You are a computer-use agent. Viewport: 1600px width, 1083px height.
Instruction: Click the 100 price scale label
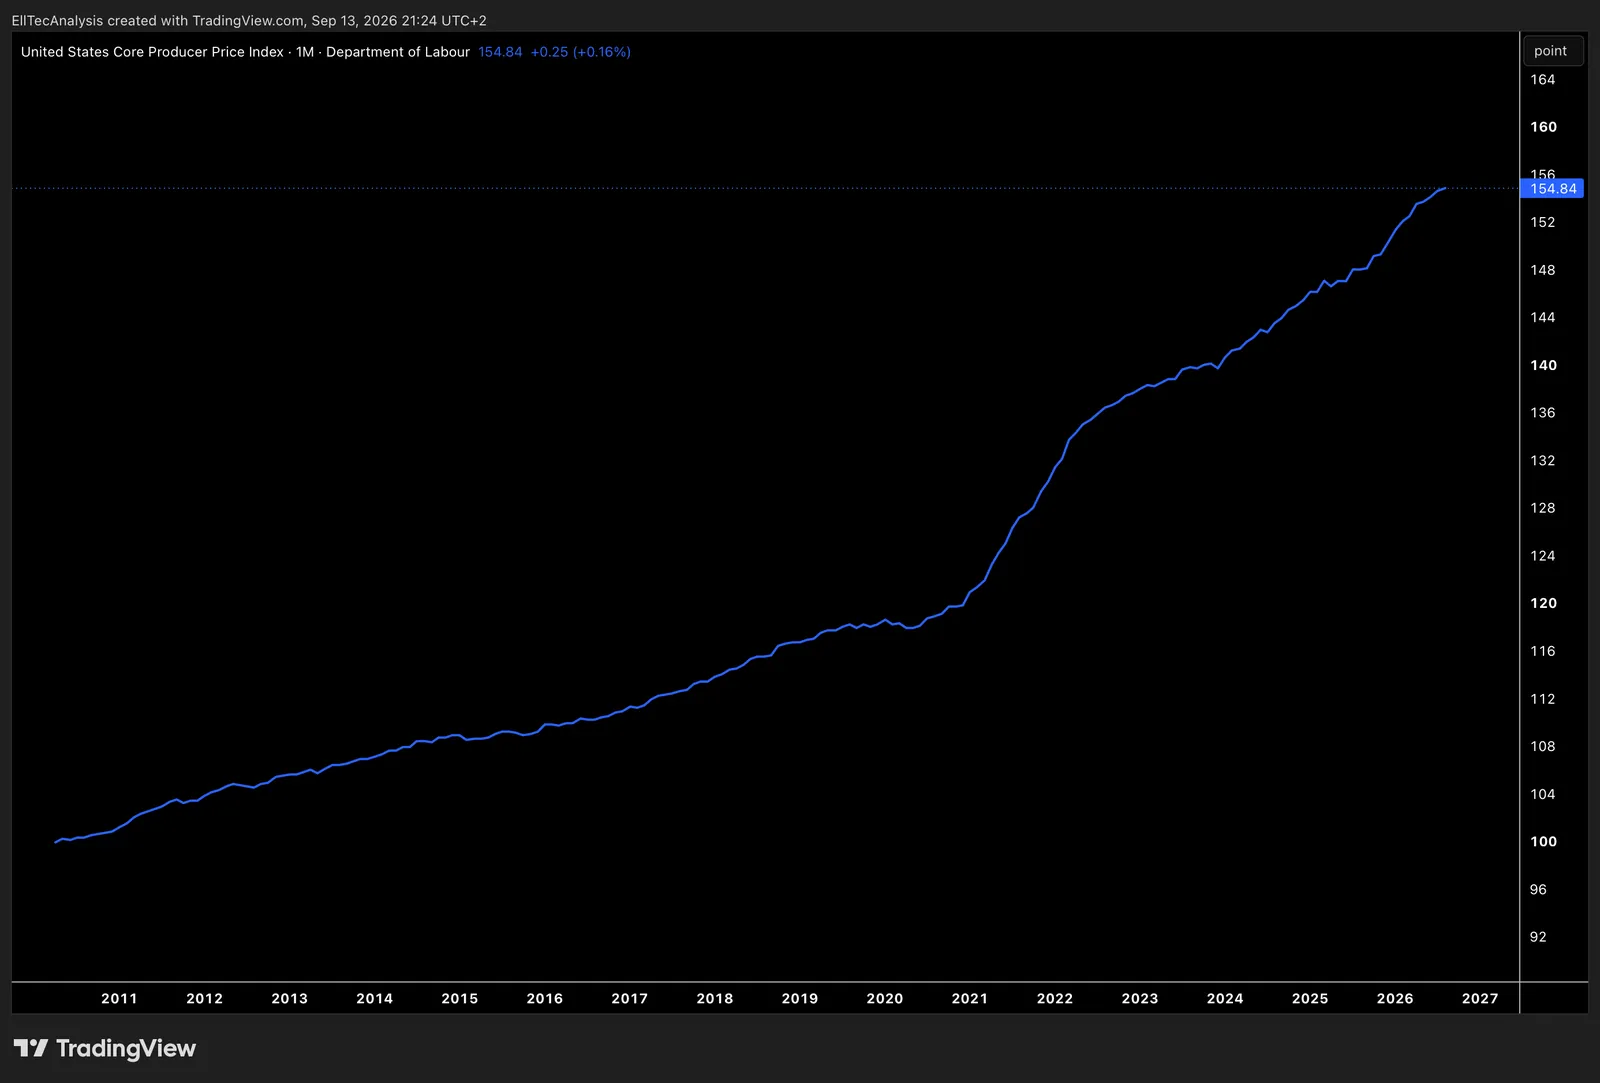pyautogui.click(x=1543, y=841)
